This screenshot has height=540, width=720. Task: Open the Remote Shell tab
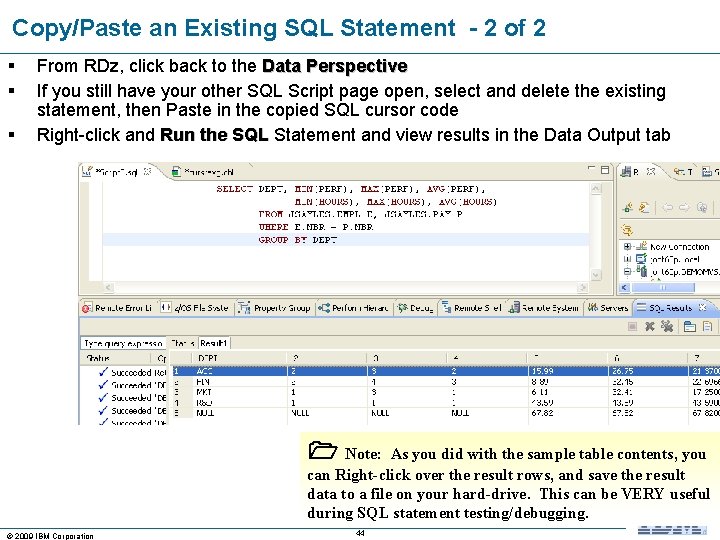coord(472,308)
